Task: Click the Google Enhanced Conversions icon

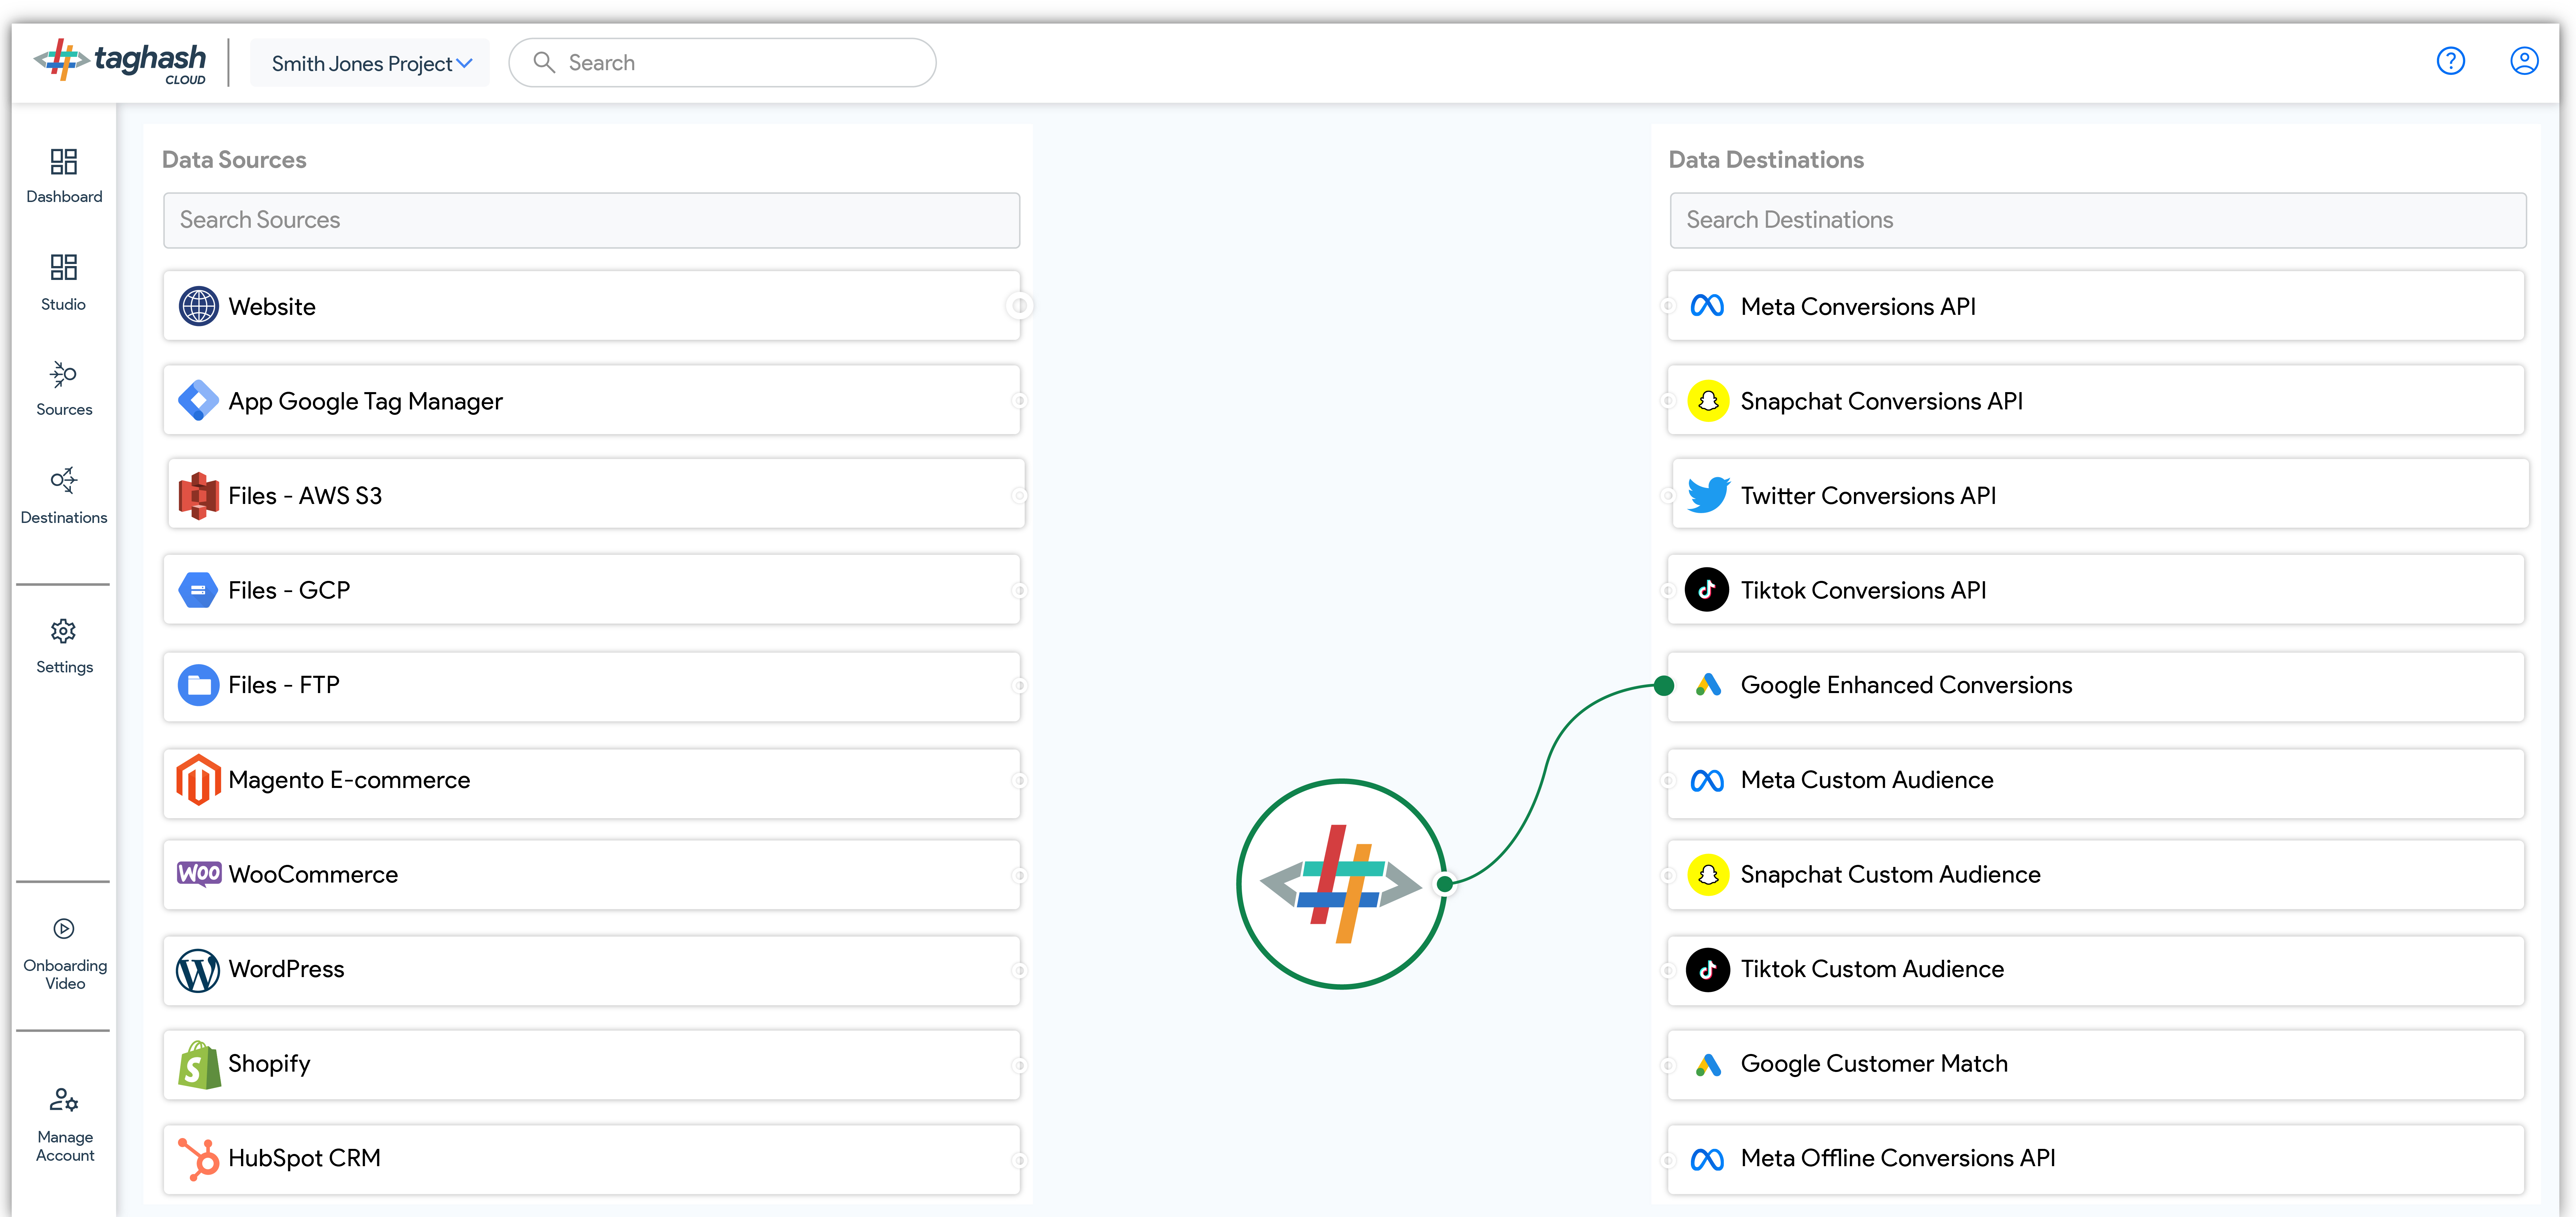Action: pos(1708,685)
